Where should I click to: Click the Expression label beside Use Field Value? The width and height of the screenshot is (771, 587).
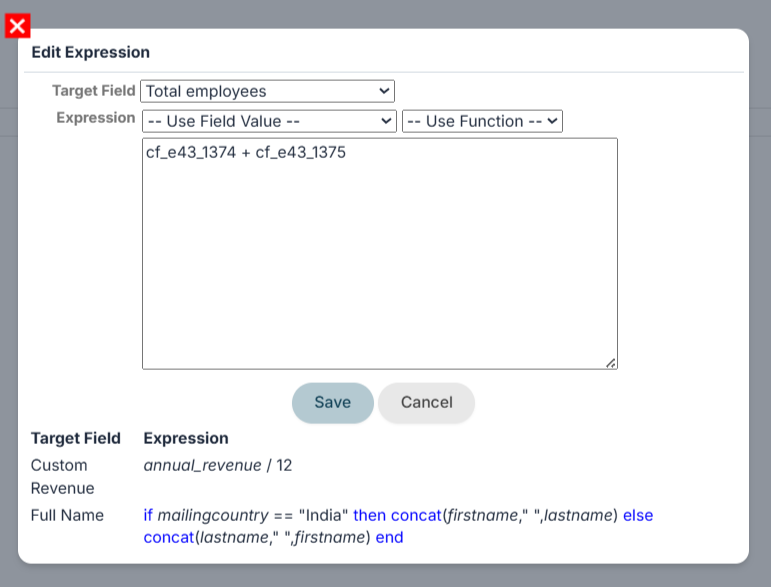pyautogui.click(x=95, y=118)
